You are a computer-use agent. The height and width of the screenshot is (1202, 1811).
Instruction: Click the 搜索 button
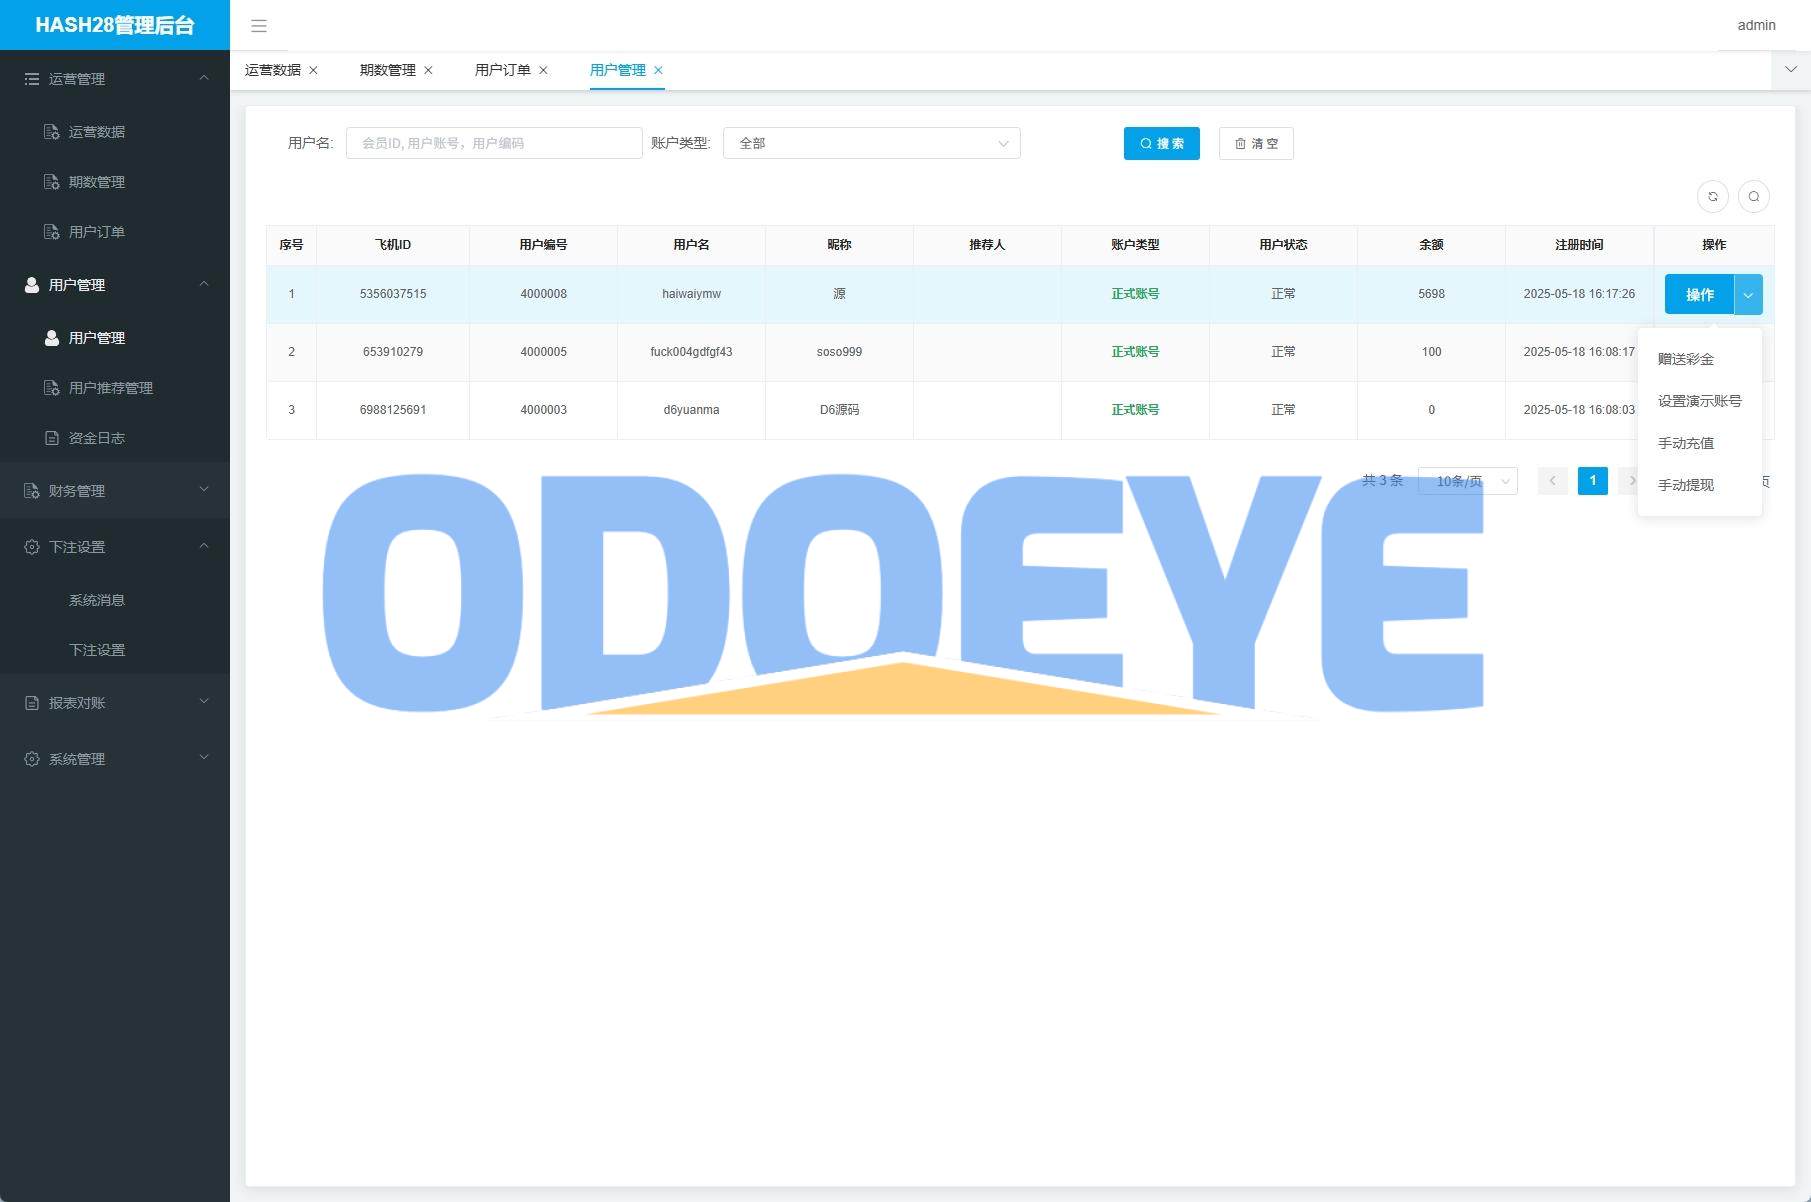1162,143
